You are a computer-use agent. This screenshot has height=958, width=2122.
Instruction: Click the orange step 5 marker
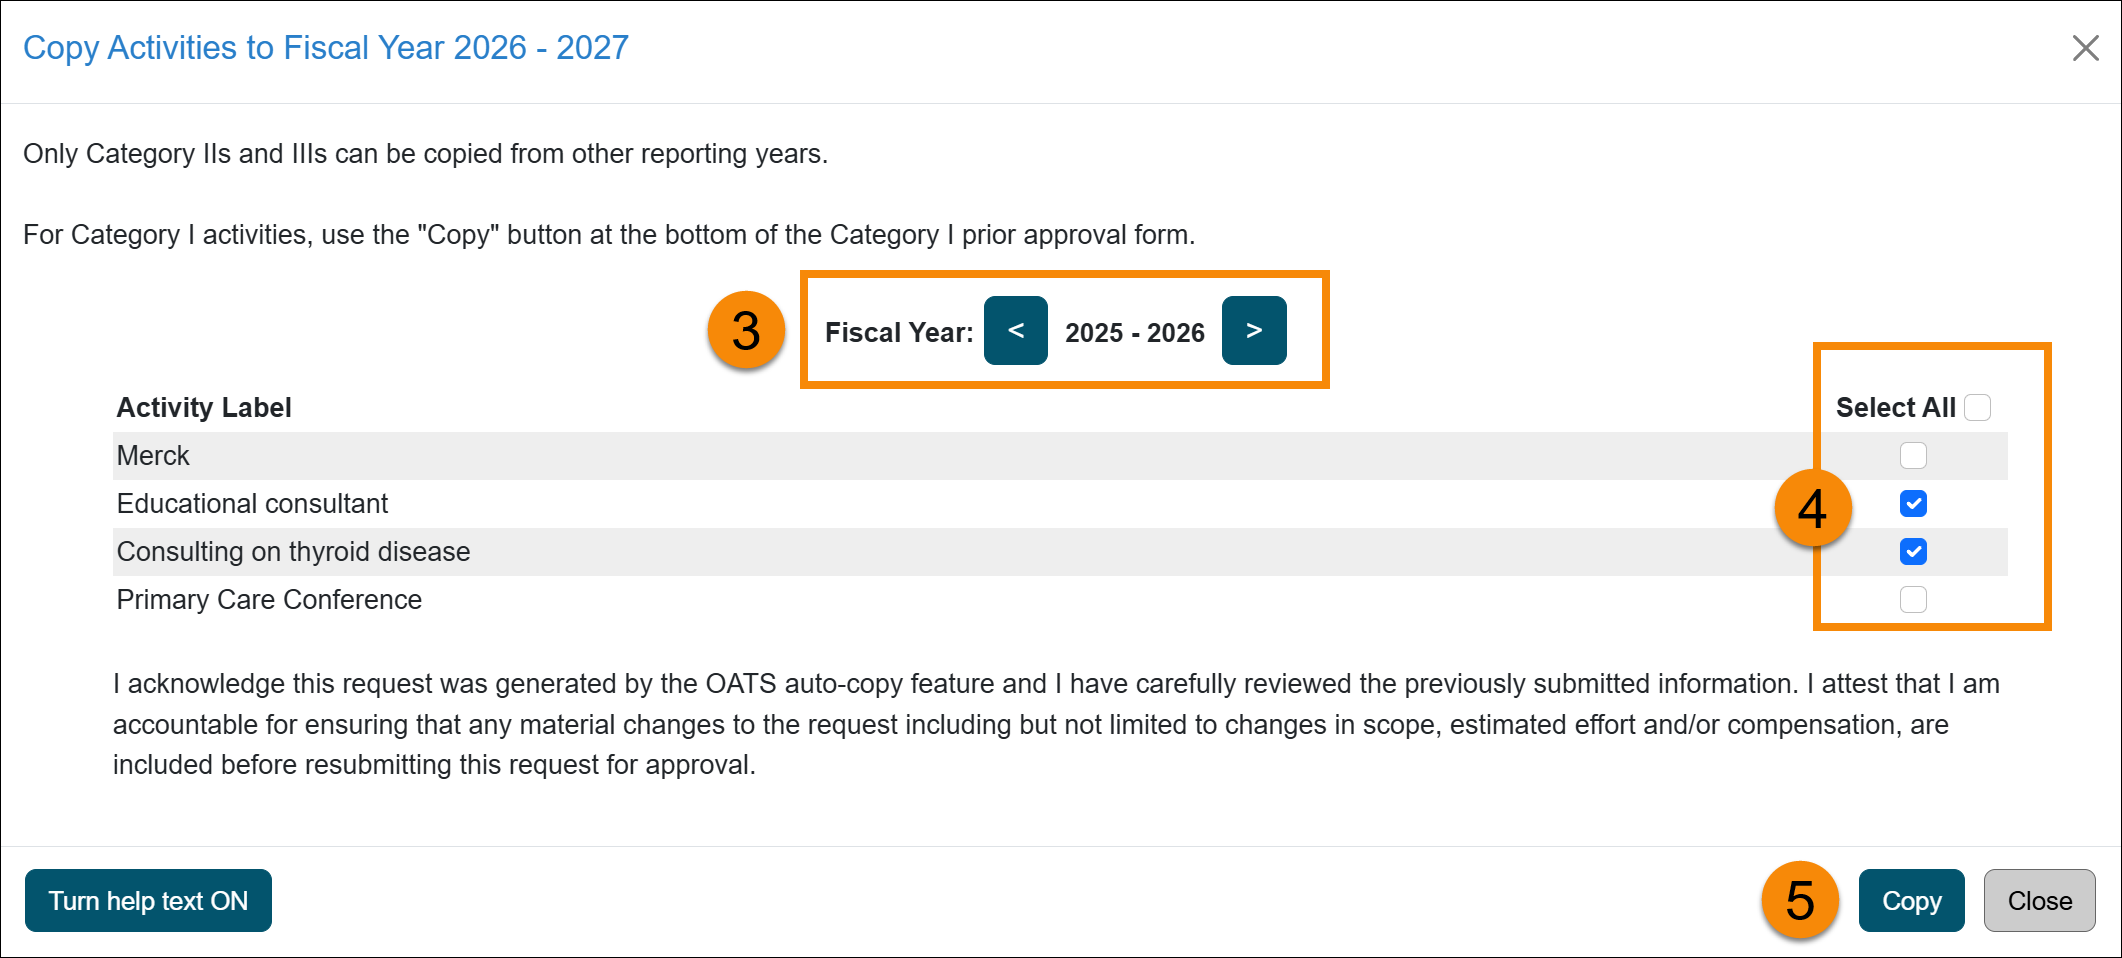coord(1800,901)
